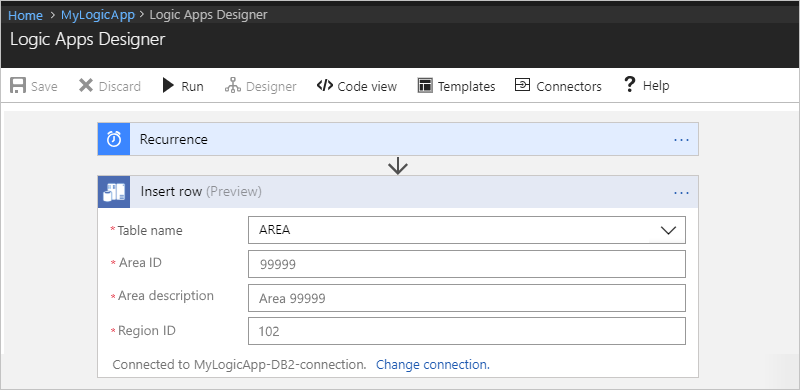Image resolution: width=800 pixels, height=390 pixels.
Task: Click the Run play triangle icon
Action: 168,85
